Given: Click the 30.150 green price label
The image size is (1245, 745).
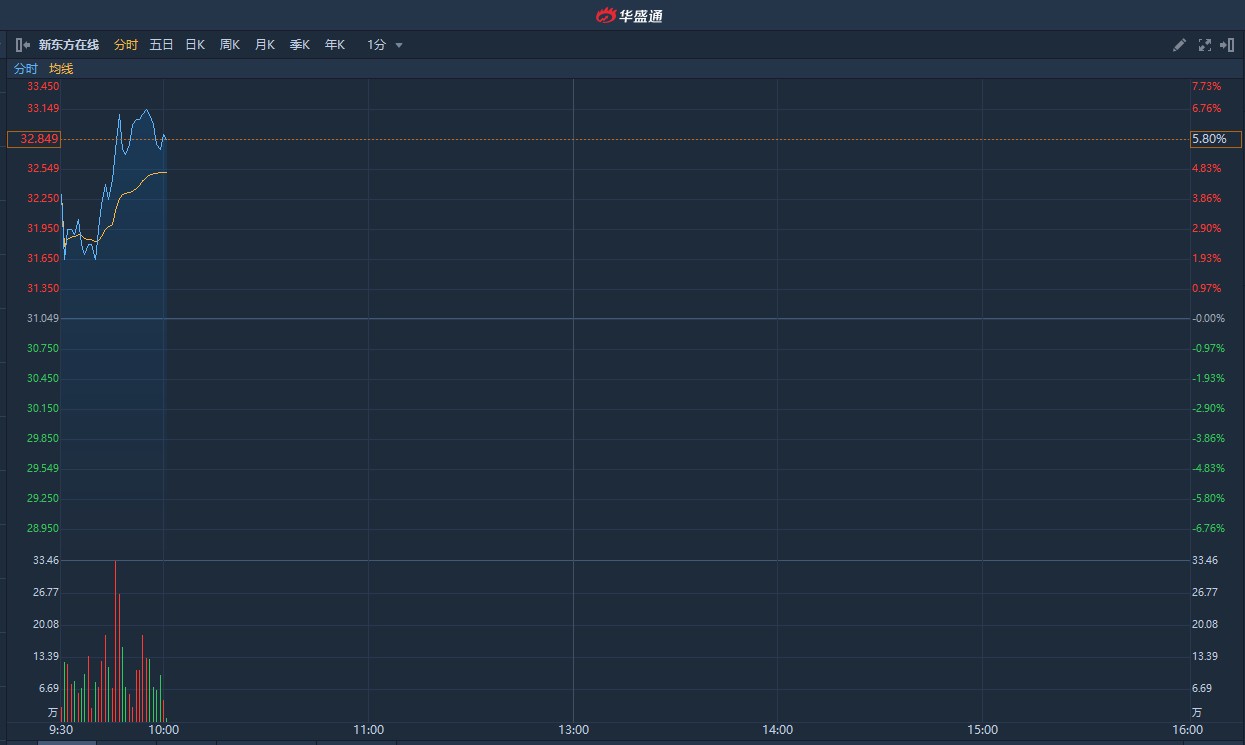Looking at the screenshot, I should pos(43,408).
